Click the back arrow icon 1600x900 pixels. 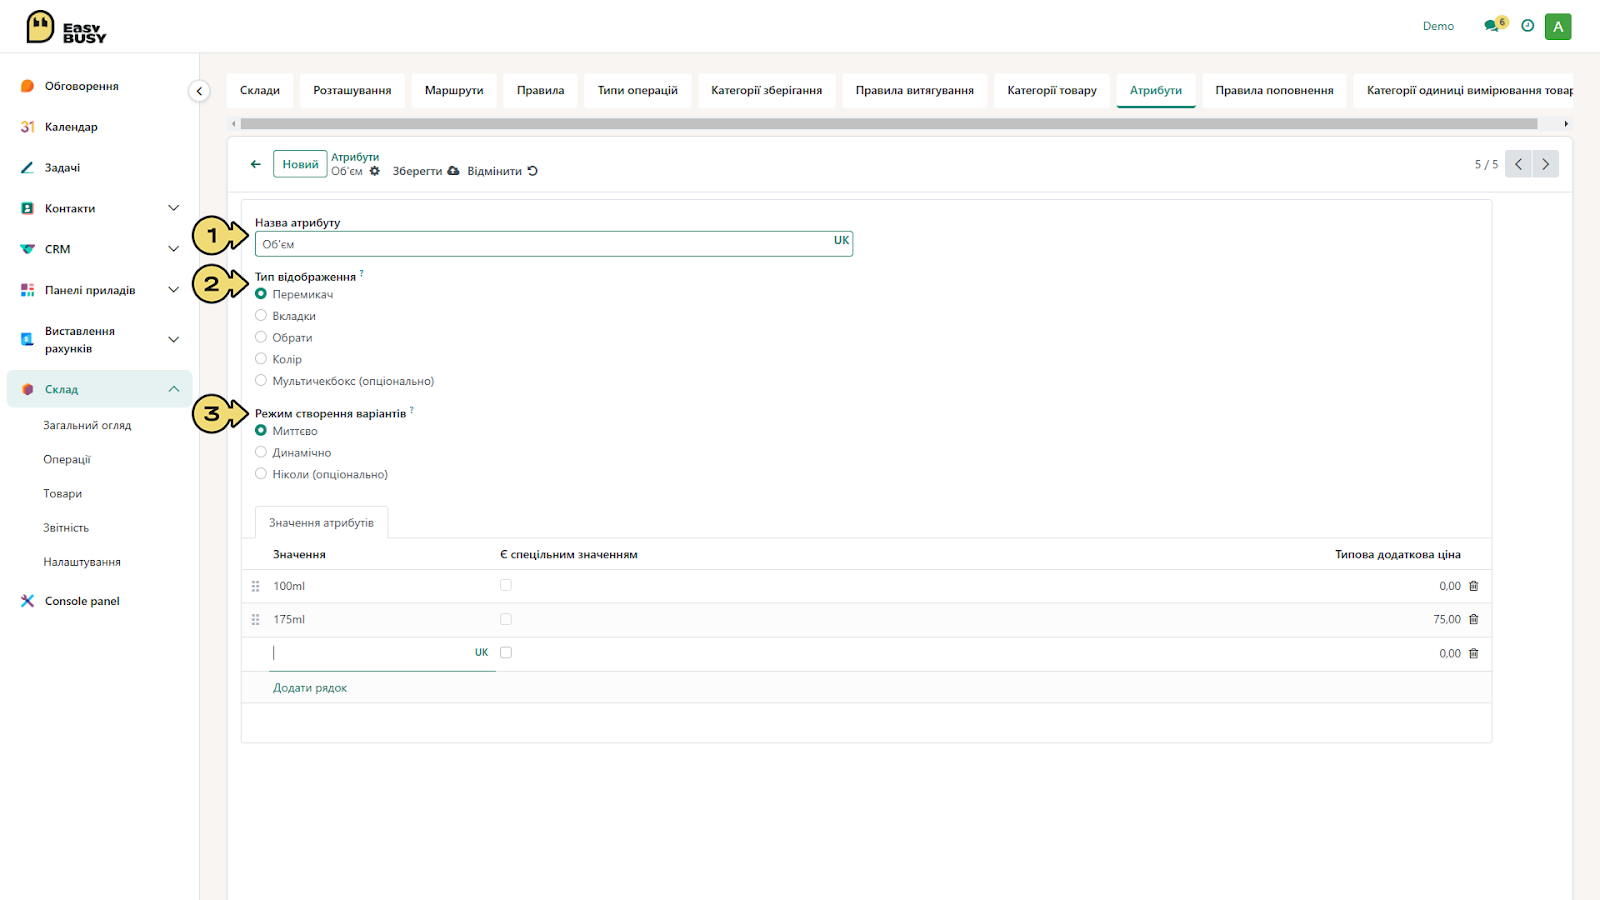(x=256, y=164)
